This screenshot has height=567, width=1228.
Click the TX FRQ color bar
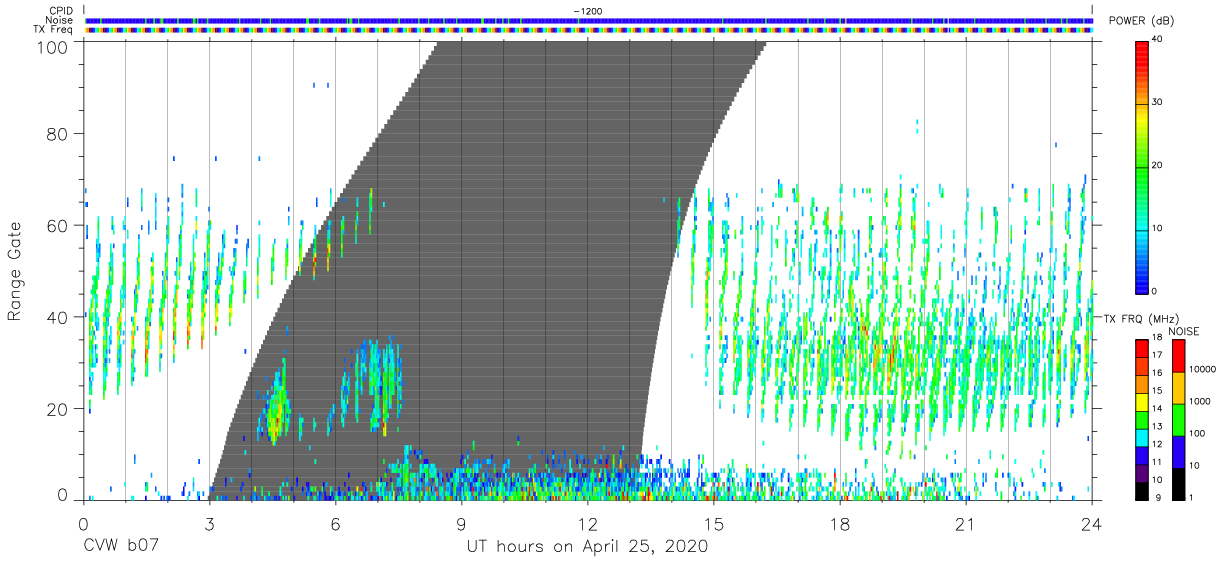click(1141, 418)
